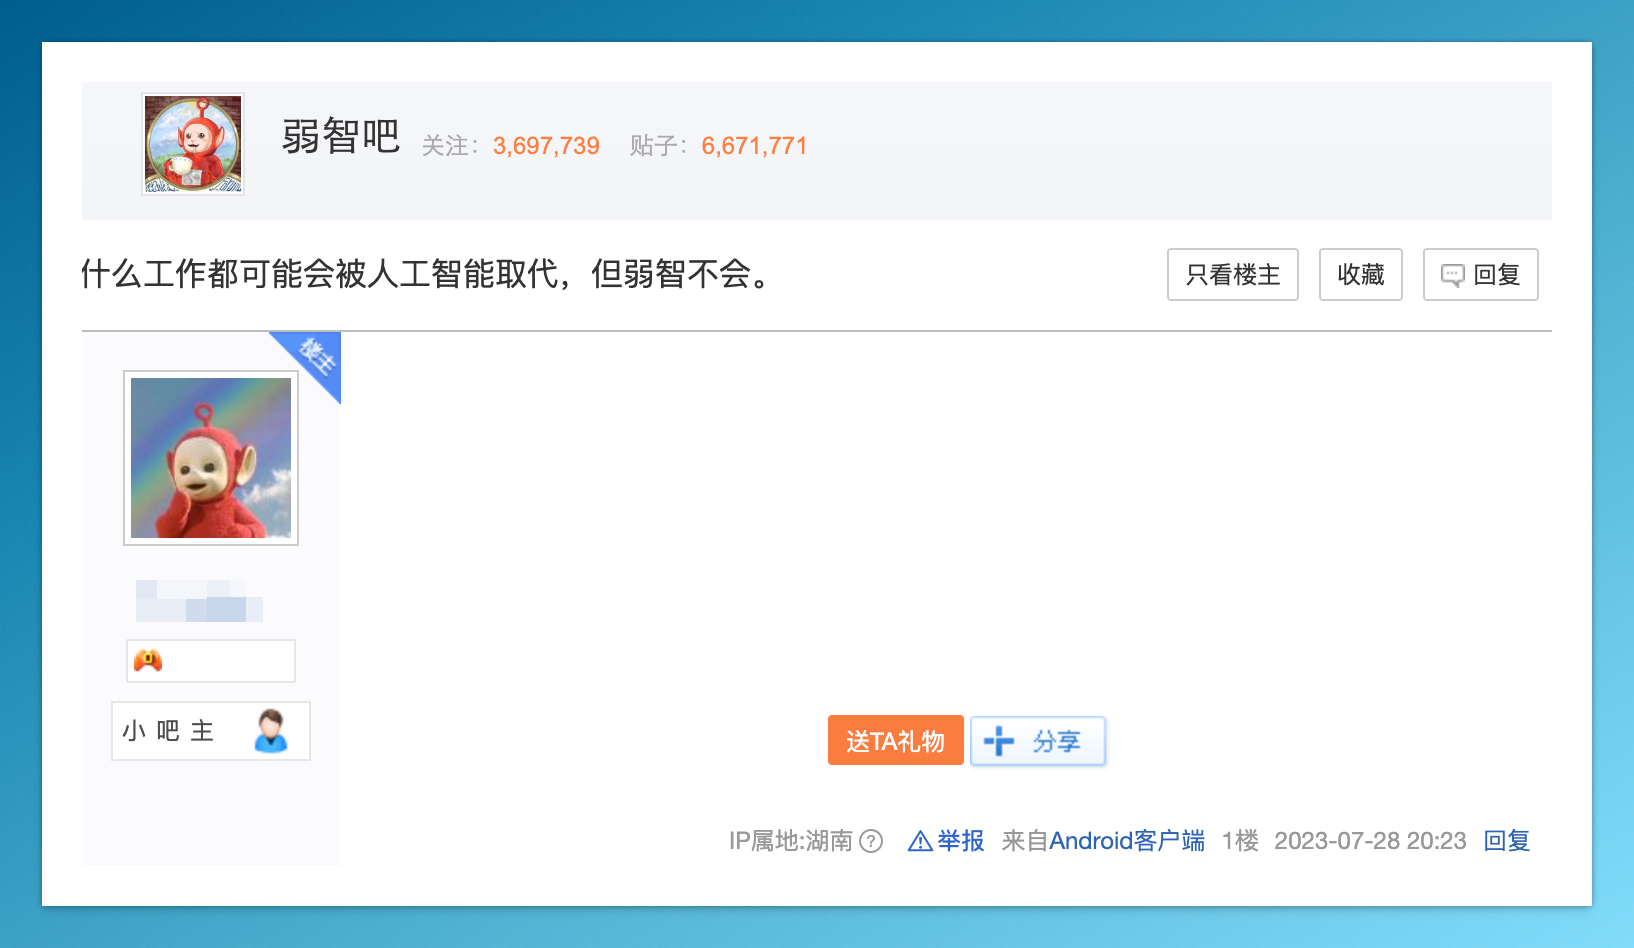Click the blue 回复 link at bottom right

point(1506,841)
